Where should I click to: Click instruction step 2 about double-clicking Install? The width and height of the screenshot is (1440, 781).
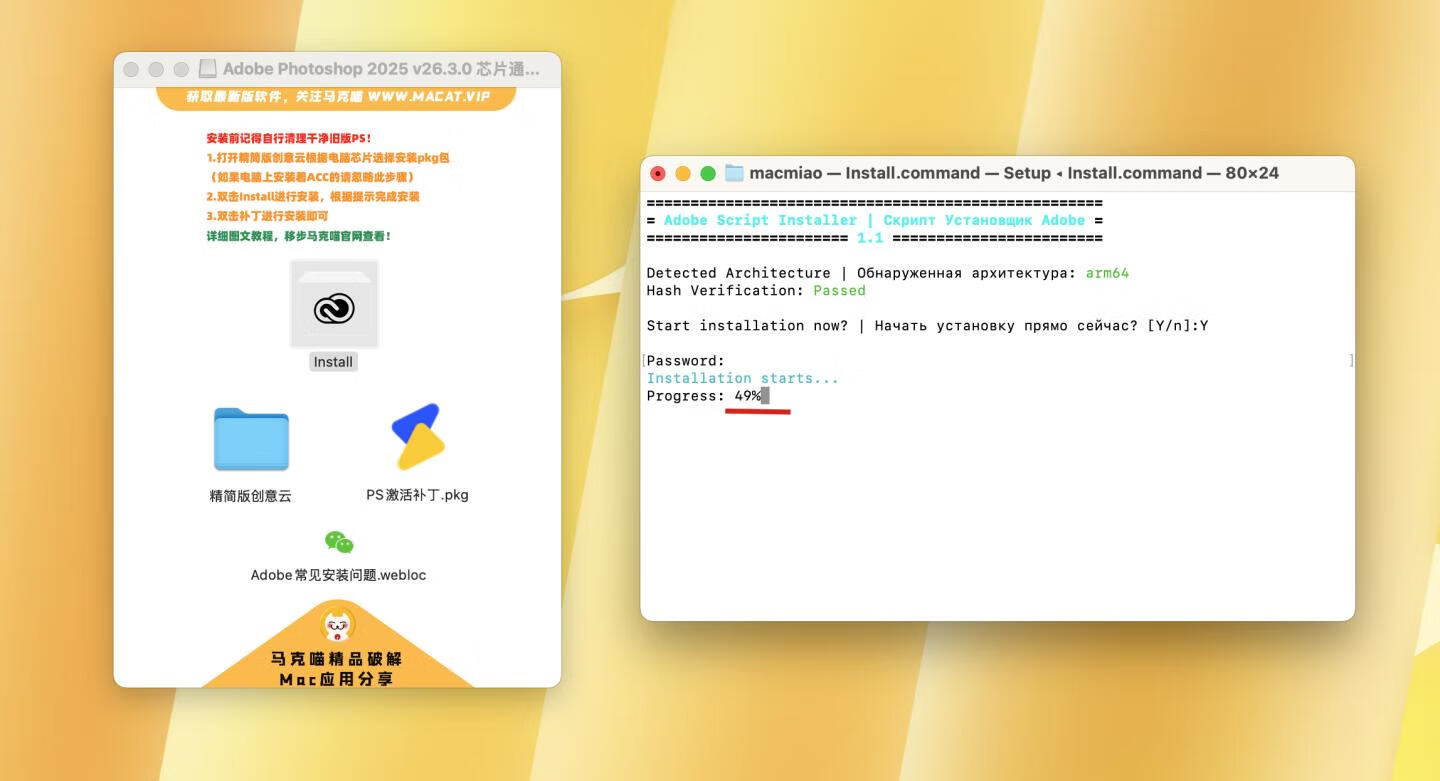click(313, 197)
